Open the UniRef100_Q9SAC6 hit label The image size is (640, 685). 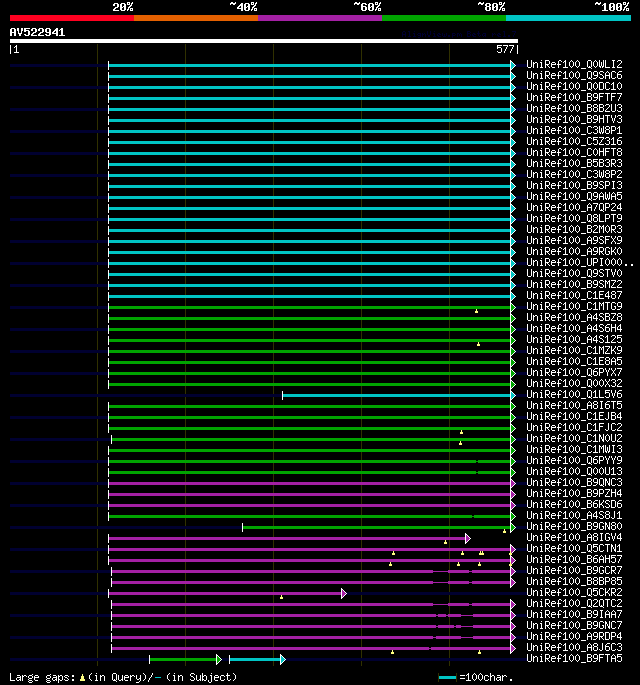pyautogui.click(x=574, y=76)
